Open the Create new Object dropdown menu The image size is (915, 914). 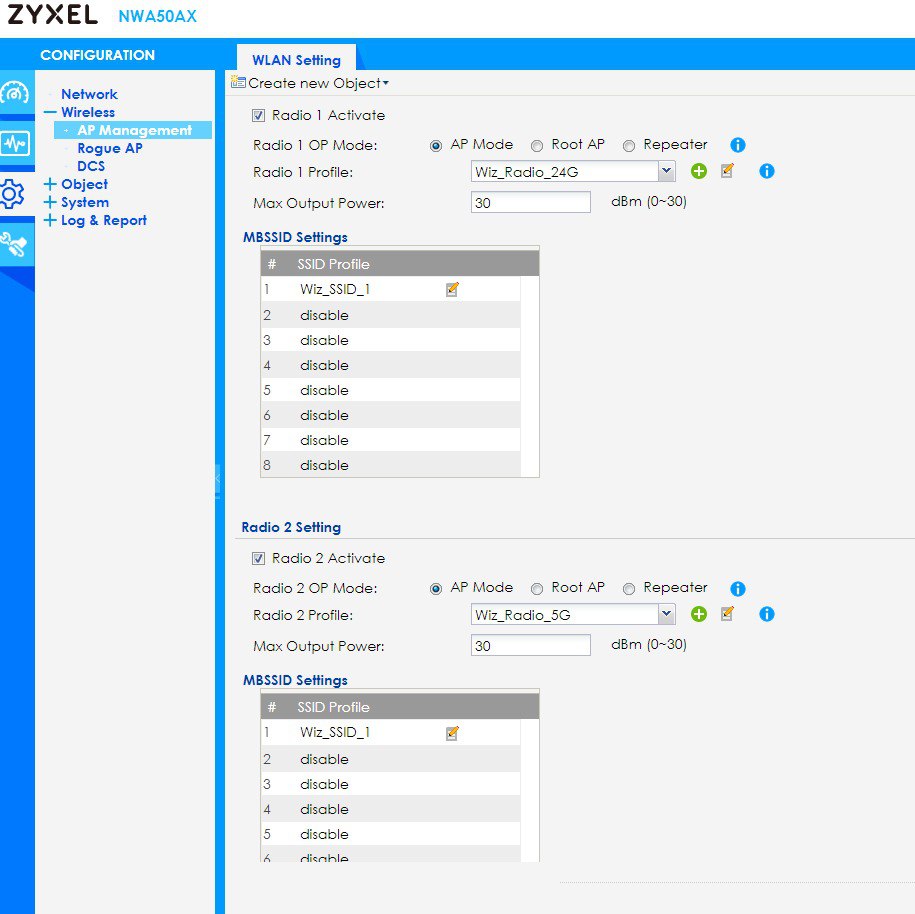[318, 83]
